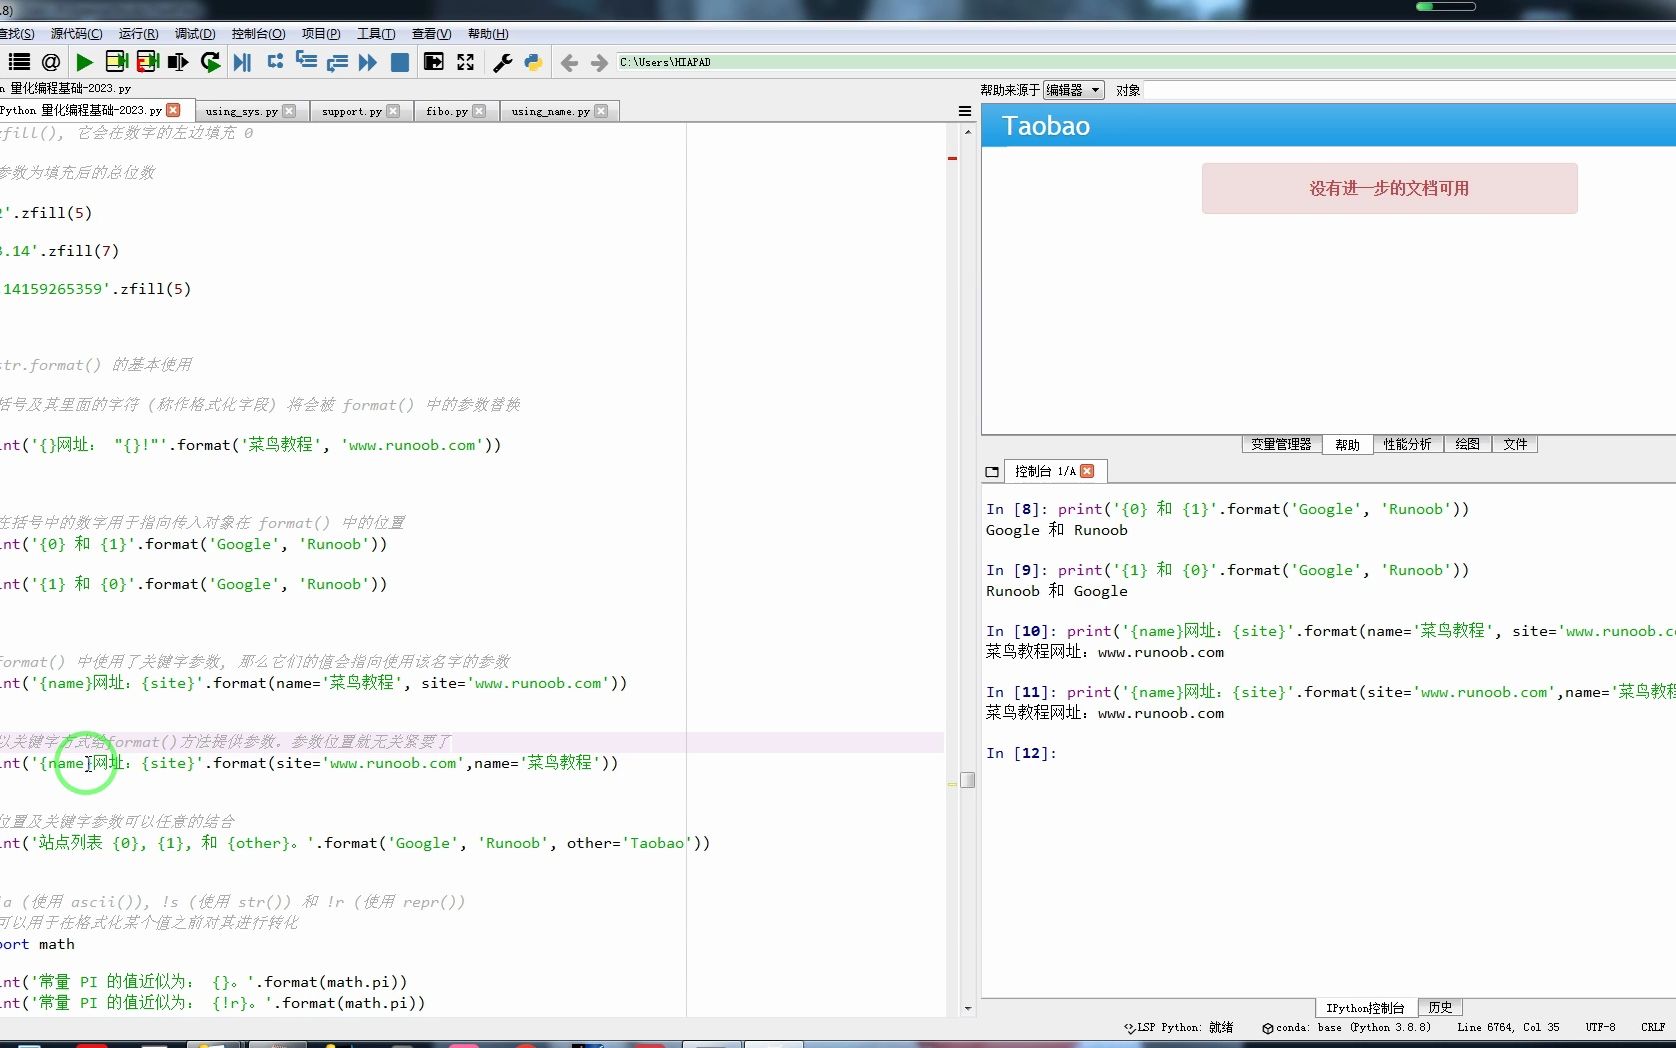Open the 文件 pane tab
Screen dimensions: 1676x1048
pos(1515,444)
